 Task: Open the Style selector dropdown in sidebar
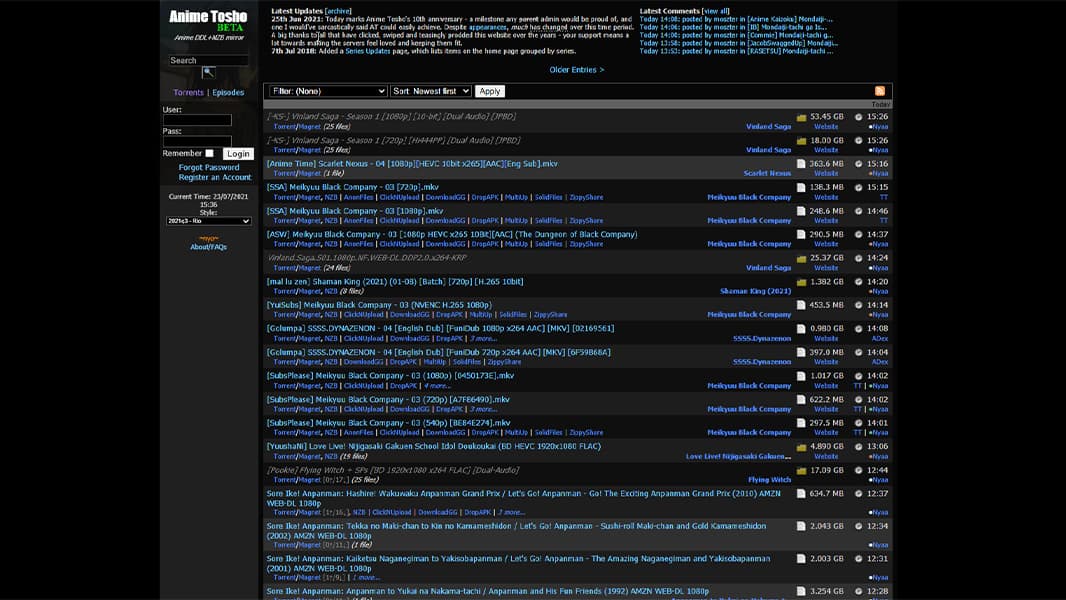(209, 221)
